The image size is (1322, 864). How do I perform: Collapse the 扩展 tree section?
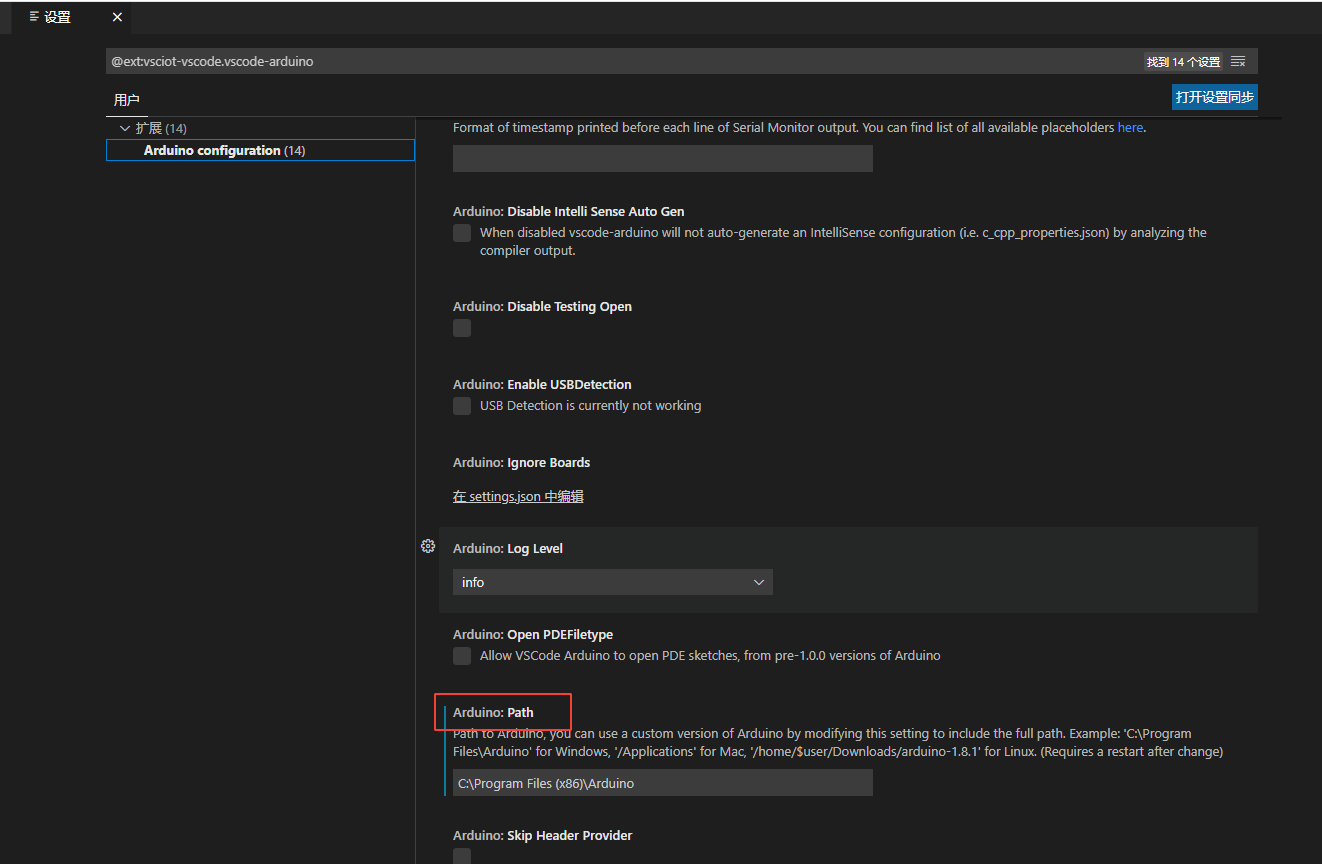125,128
